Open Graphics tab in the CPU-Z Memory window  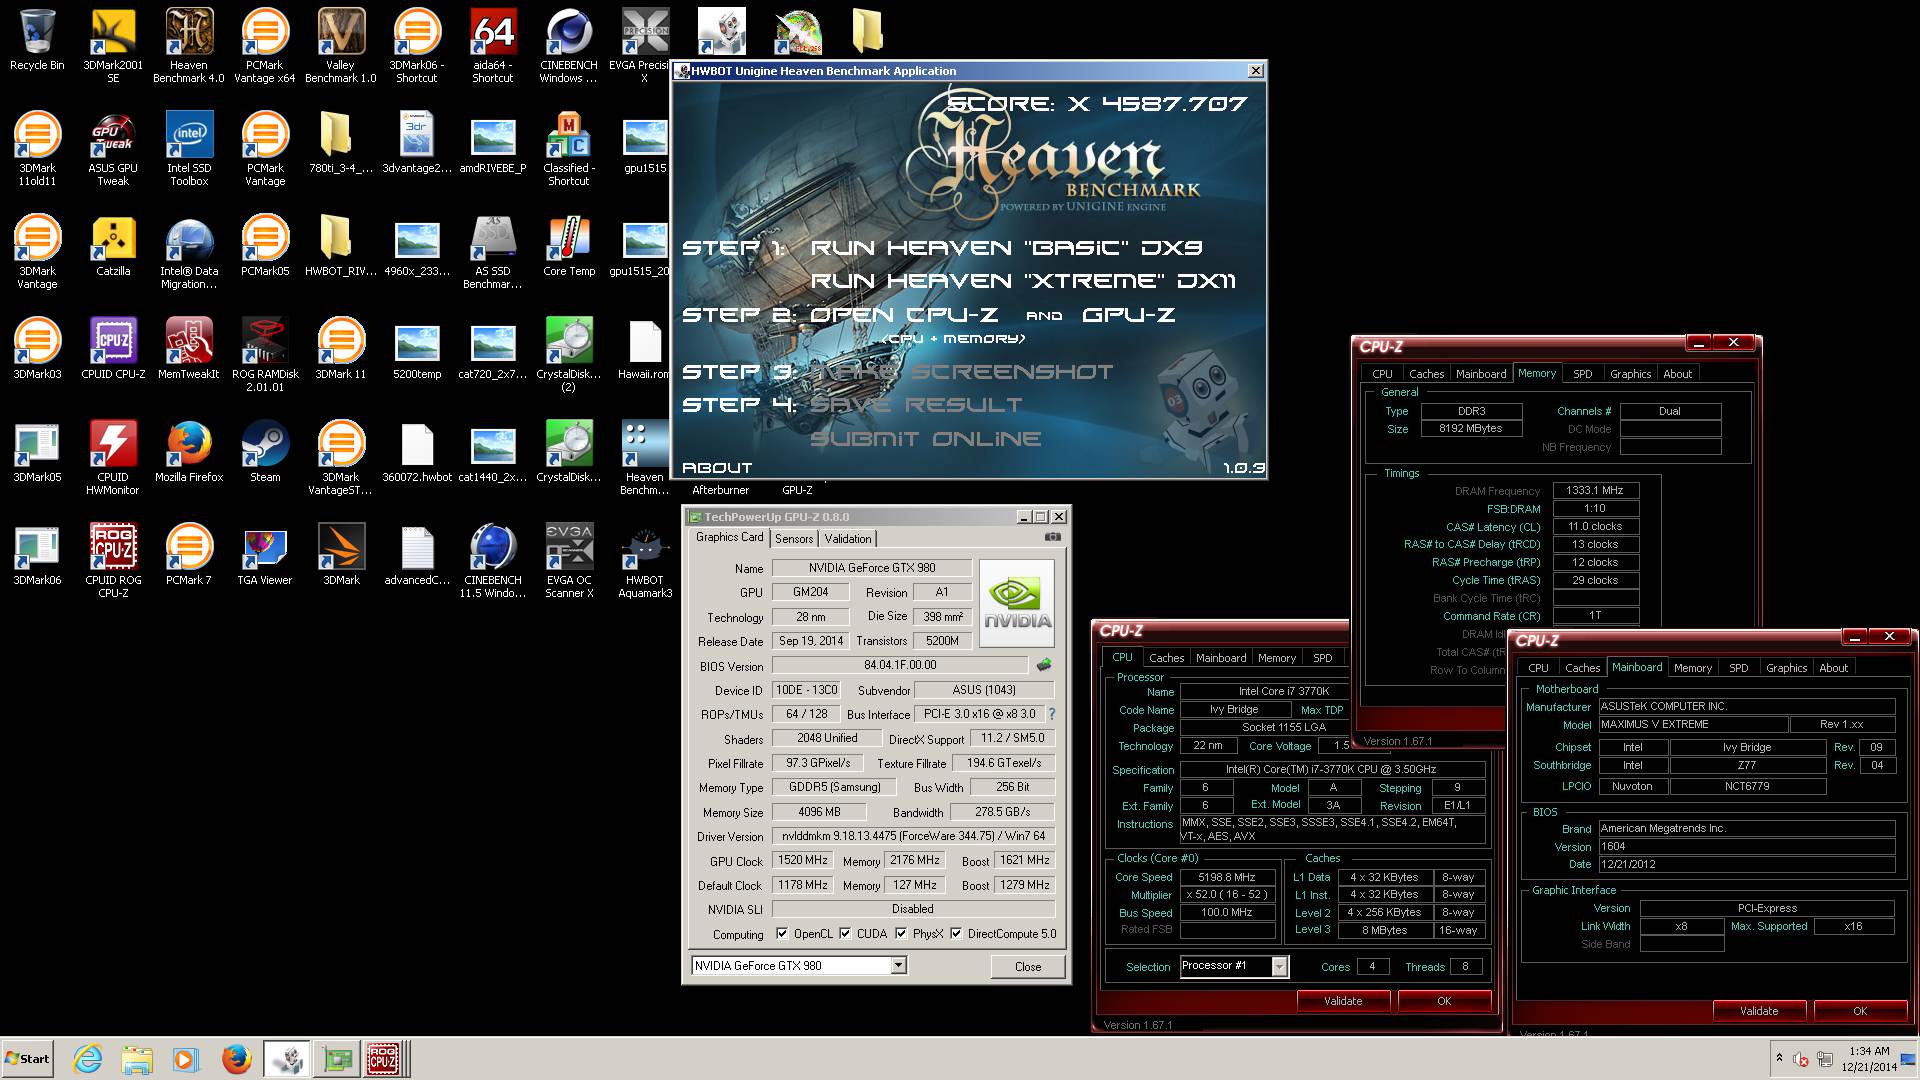(1630, 374)
